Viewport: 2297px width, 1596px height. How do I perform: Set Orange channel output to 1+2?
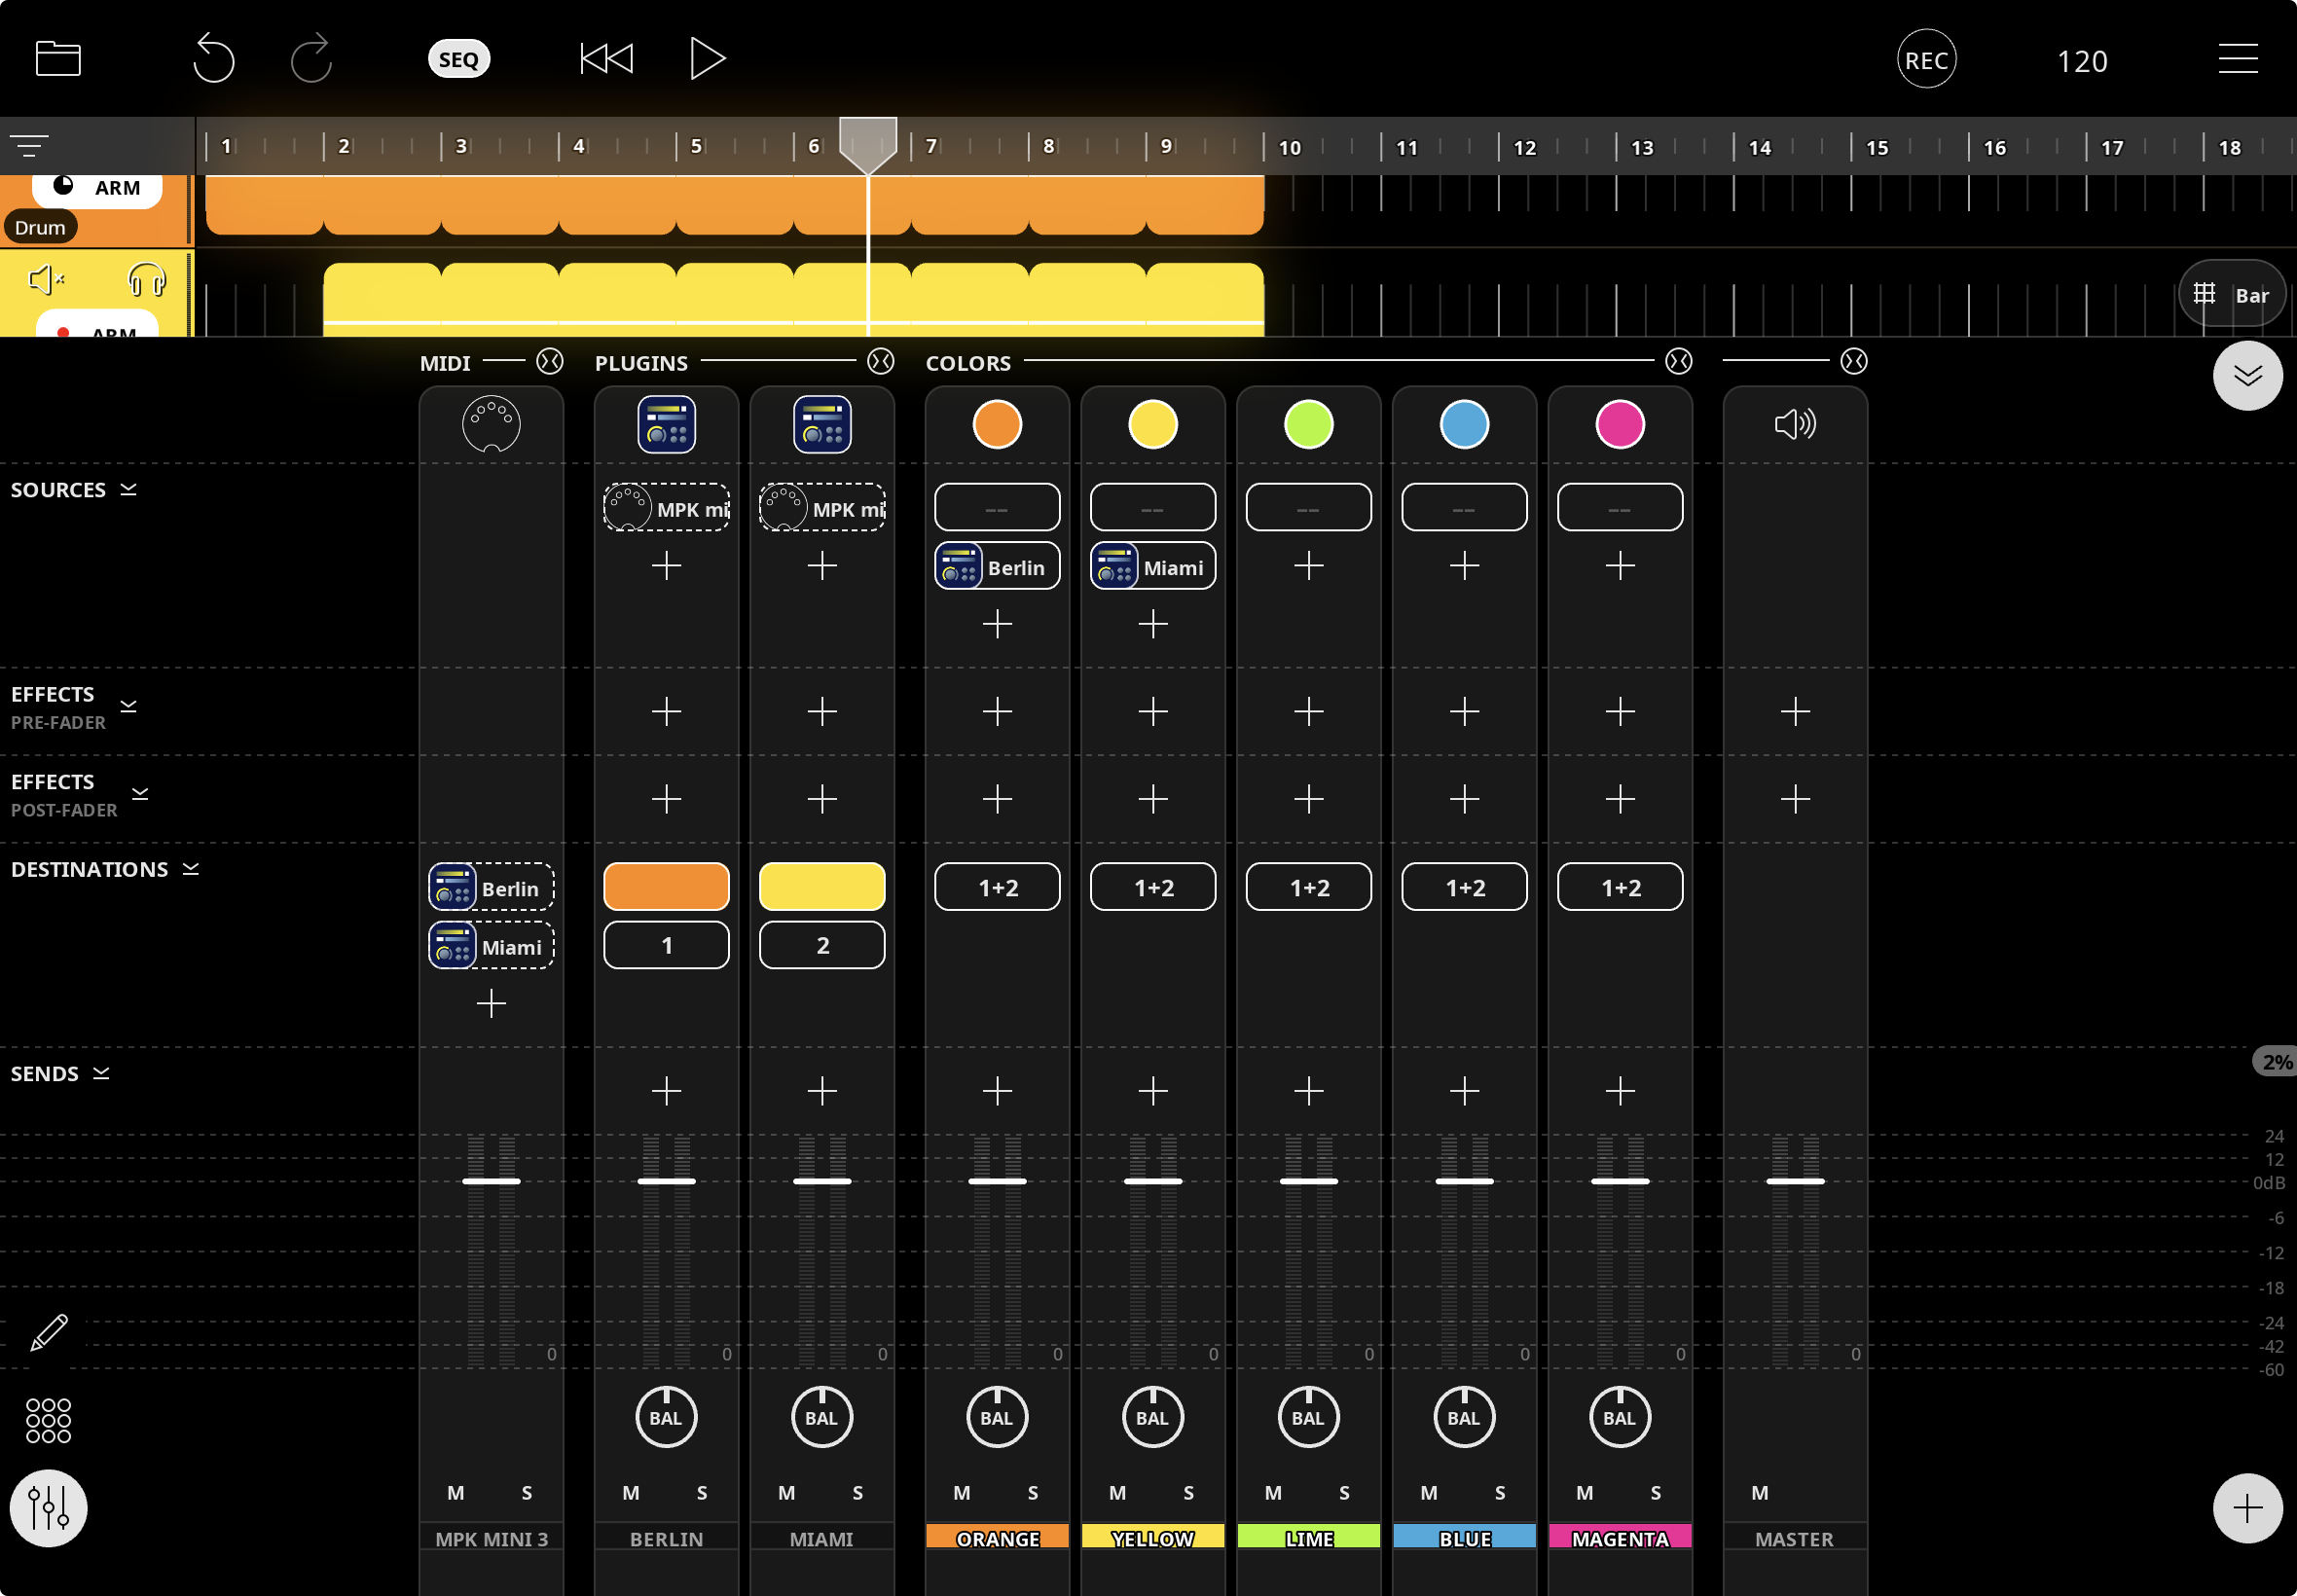click(995, 886)
